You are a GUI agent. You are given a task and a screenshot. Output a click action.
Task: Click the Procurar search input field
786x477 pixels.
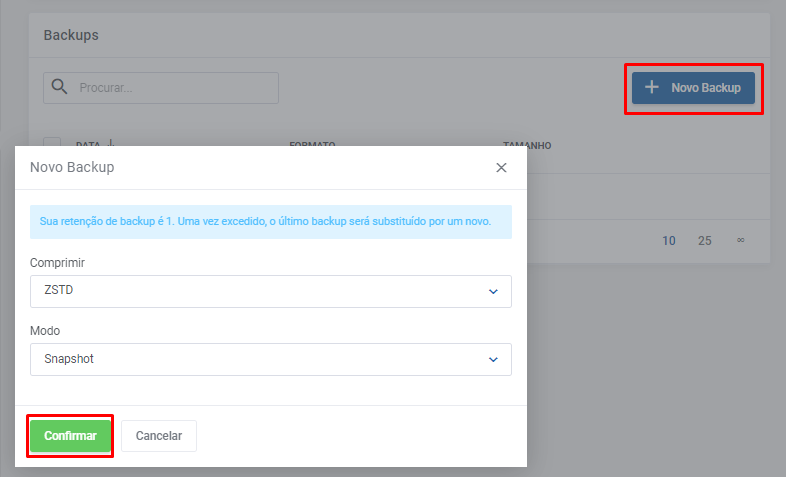[x=175, y=88]
